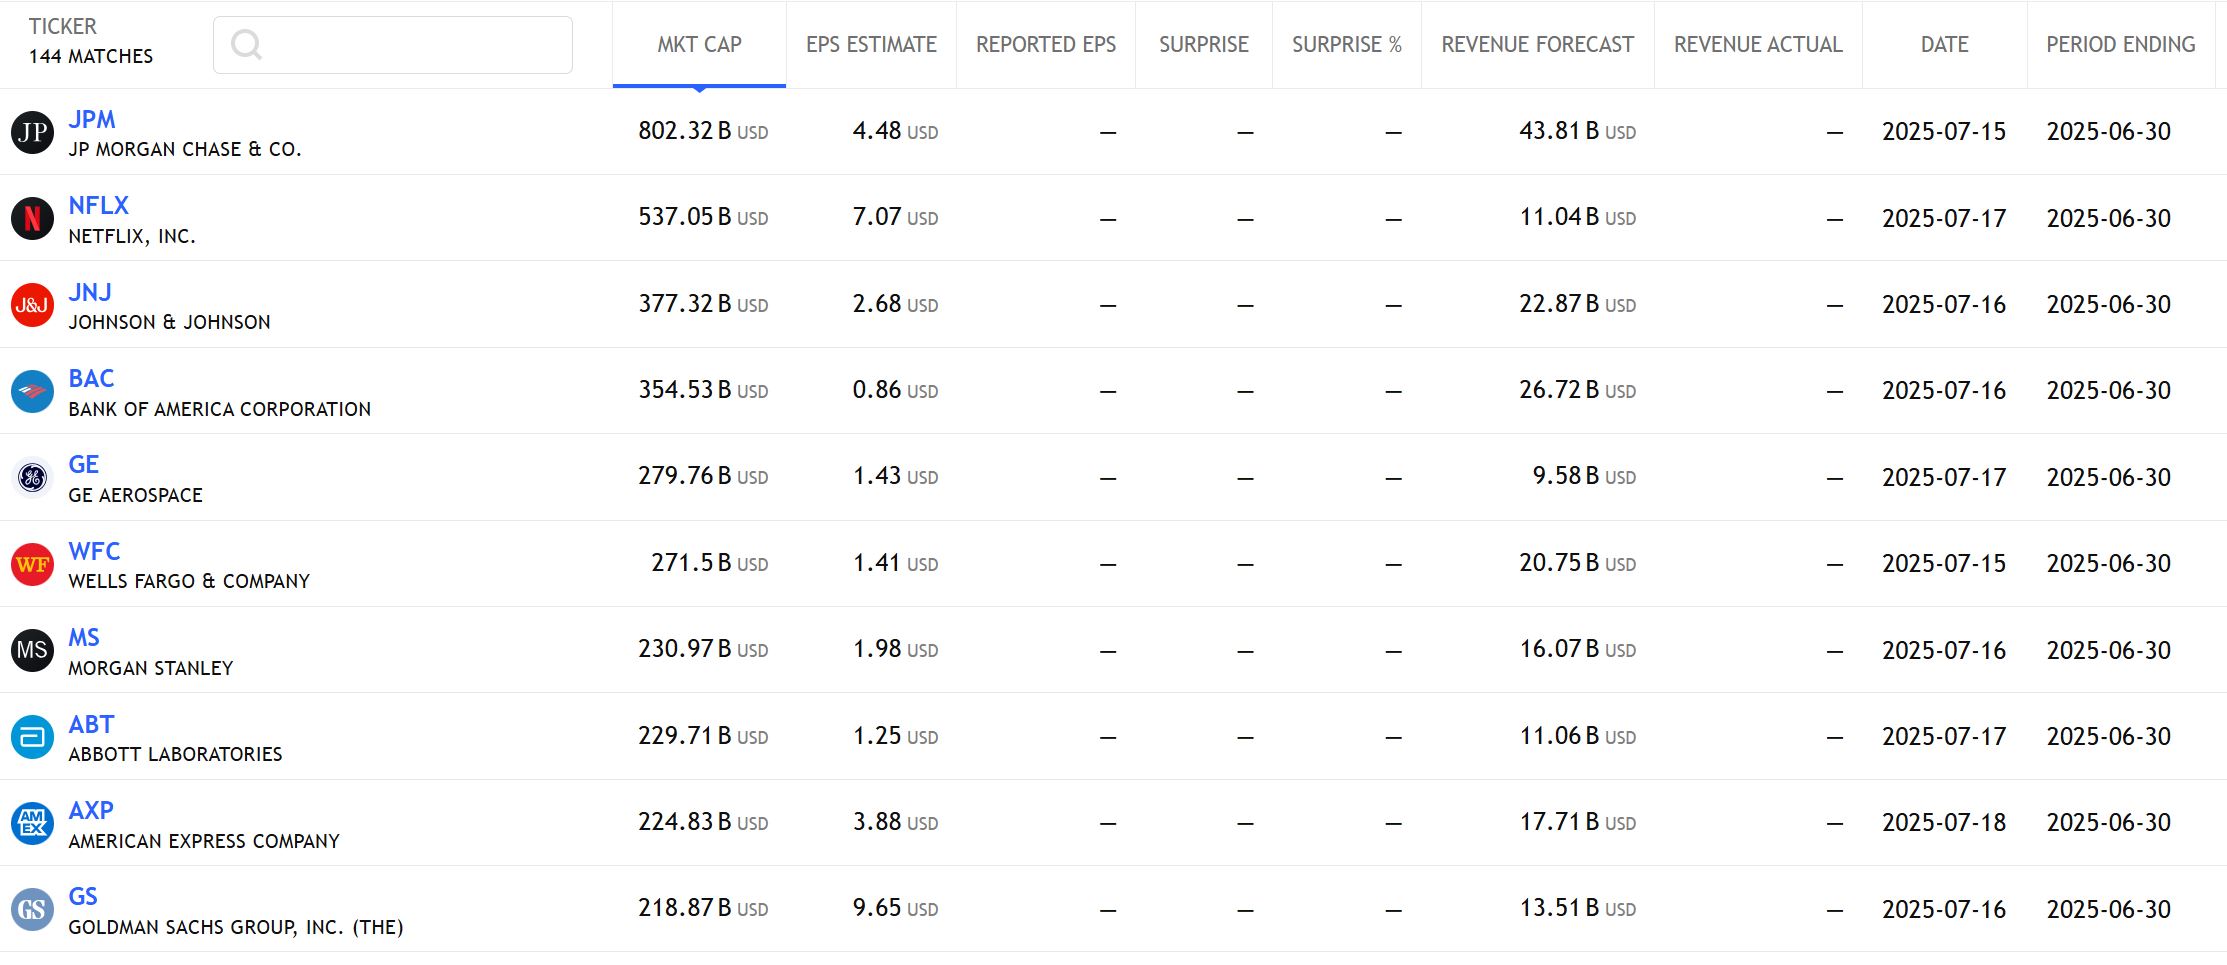Viewport: 2227px width, 965px height.
Task: Click the company name JP MORGAN CHASE & CO.
Action: (x=185, y=149)
